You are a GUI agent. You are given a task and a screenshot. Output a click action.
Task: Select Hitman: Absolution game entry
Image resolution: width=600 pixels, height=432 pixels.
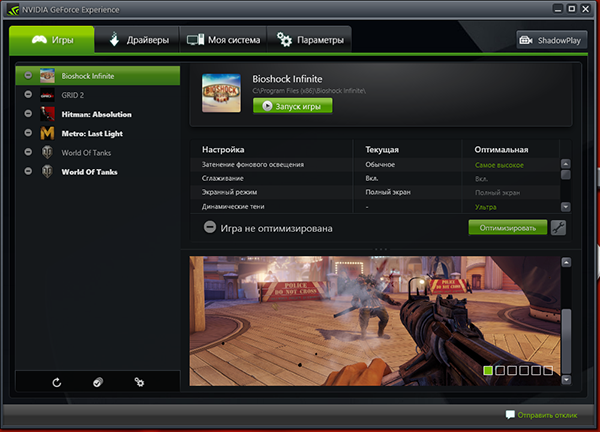tap(98, 114)
